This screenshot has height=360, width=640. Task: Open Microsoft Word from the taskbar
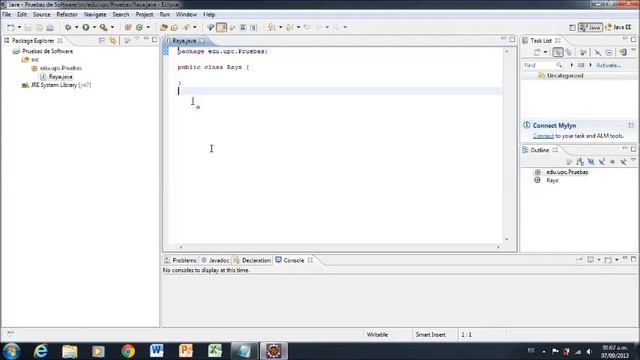click(x=156, y=351)
